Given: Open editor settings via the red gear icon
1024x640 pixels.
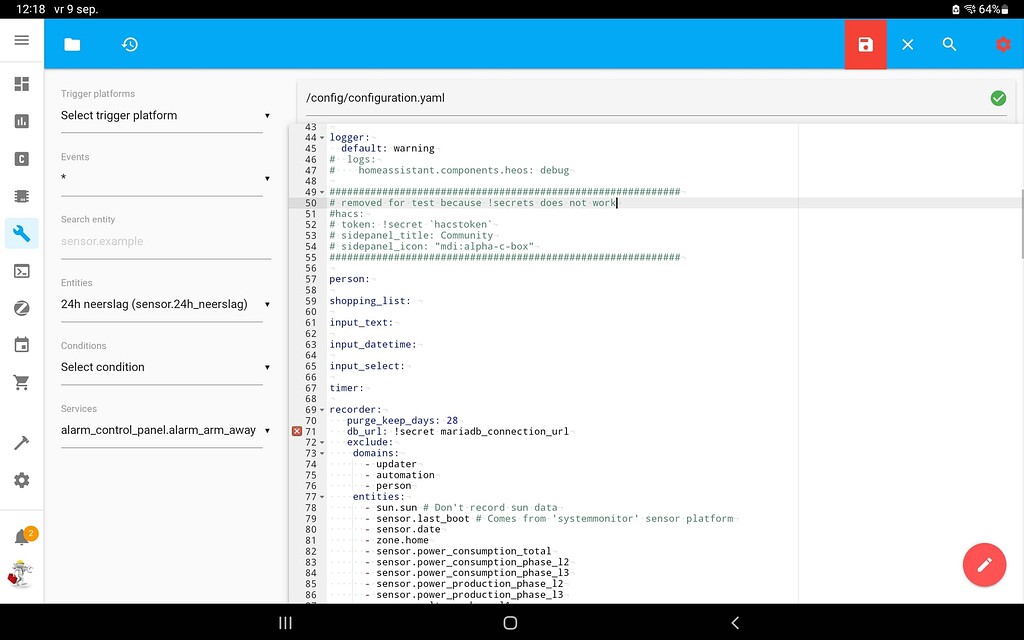Looking at the screenshot, I should point(1003,44).
